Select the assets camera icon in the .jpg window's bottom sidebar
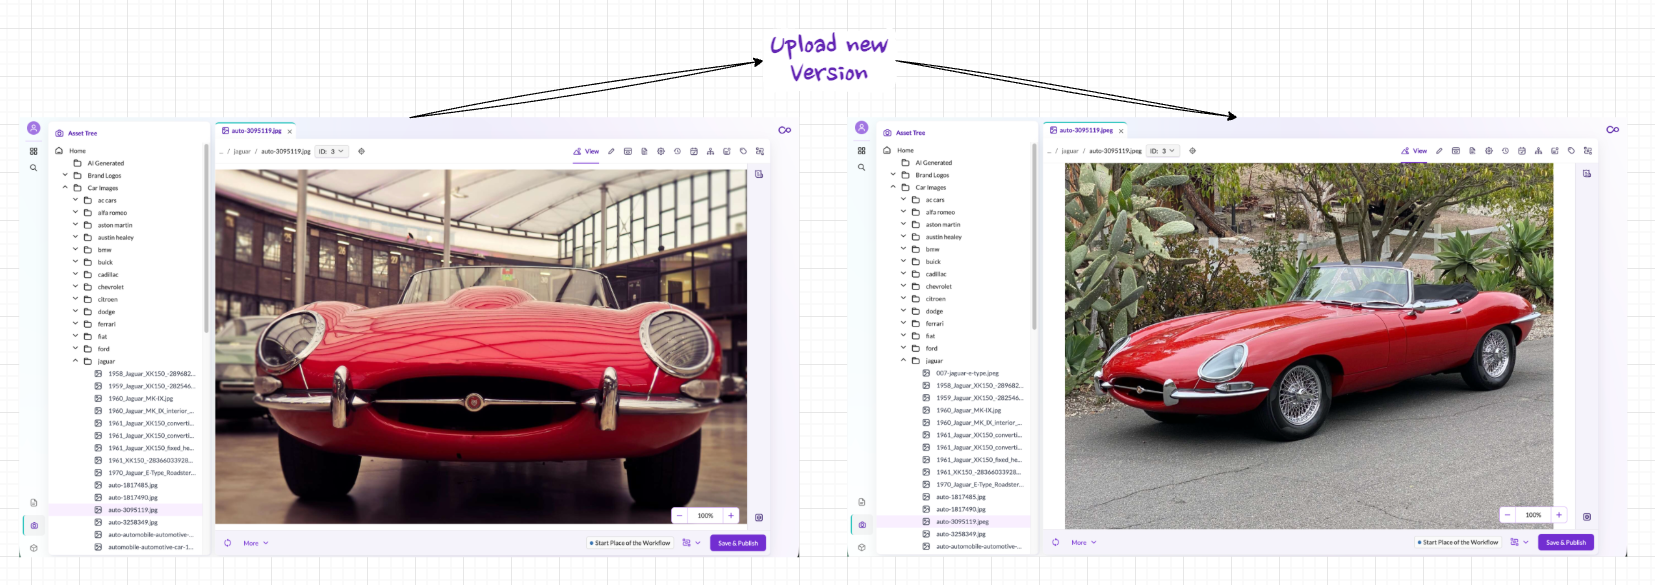This screenshot has height=585, width=1655. click(x=34, y=525)
